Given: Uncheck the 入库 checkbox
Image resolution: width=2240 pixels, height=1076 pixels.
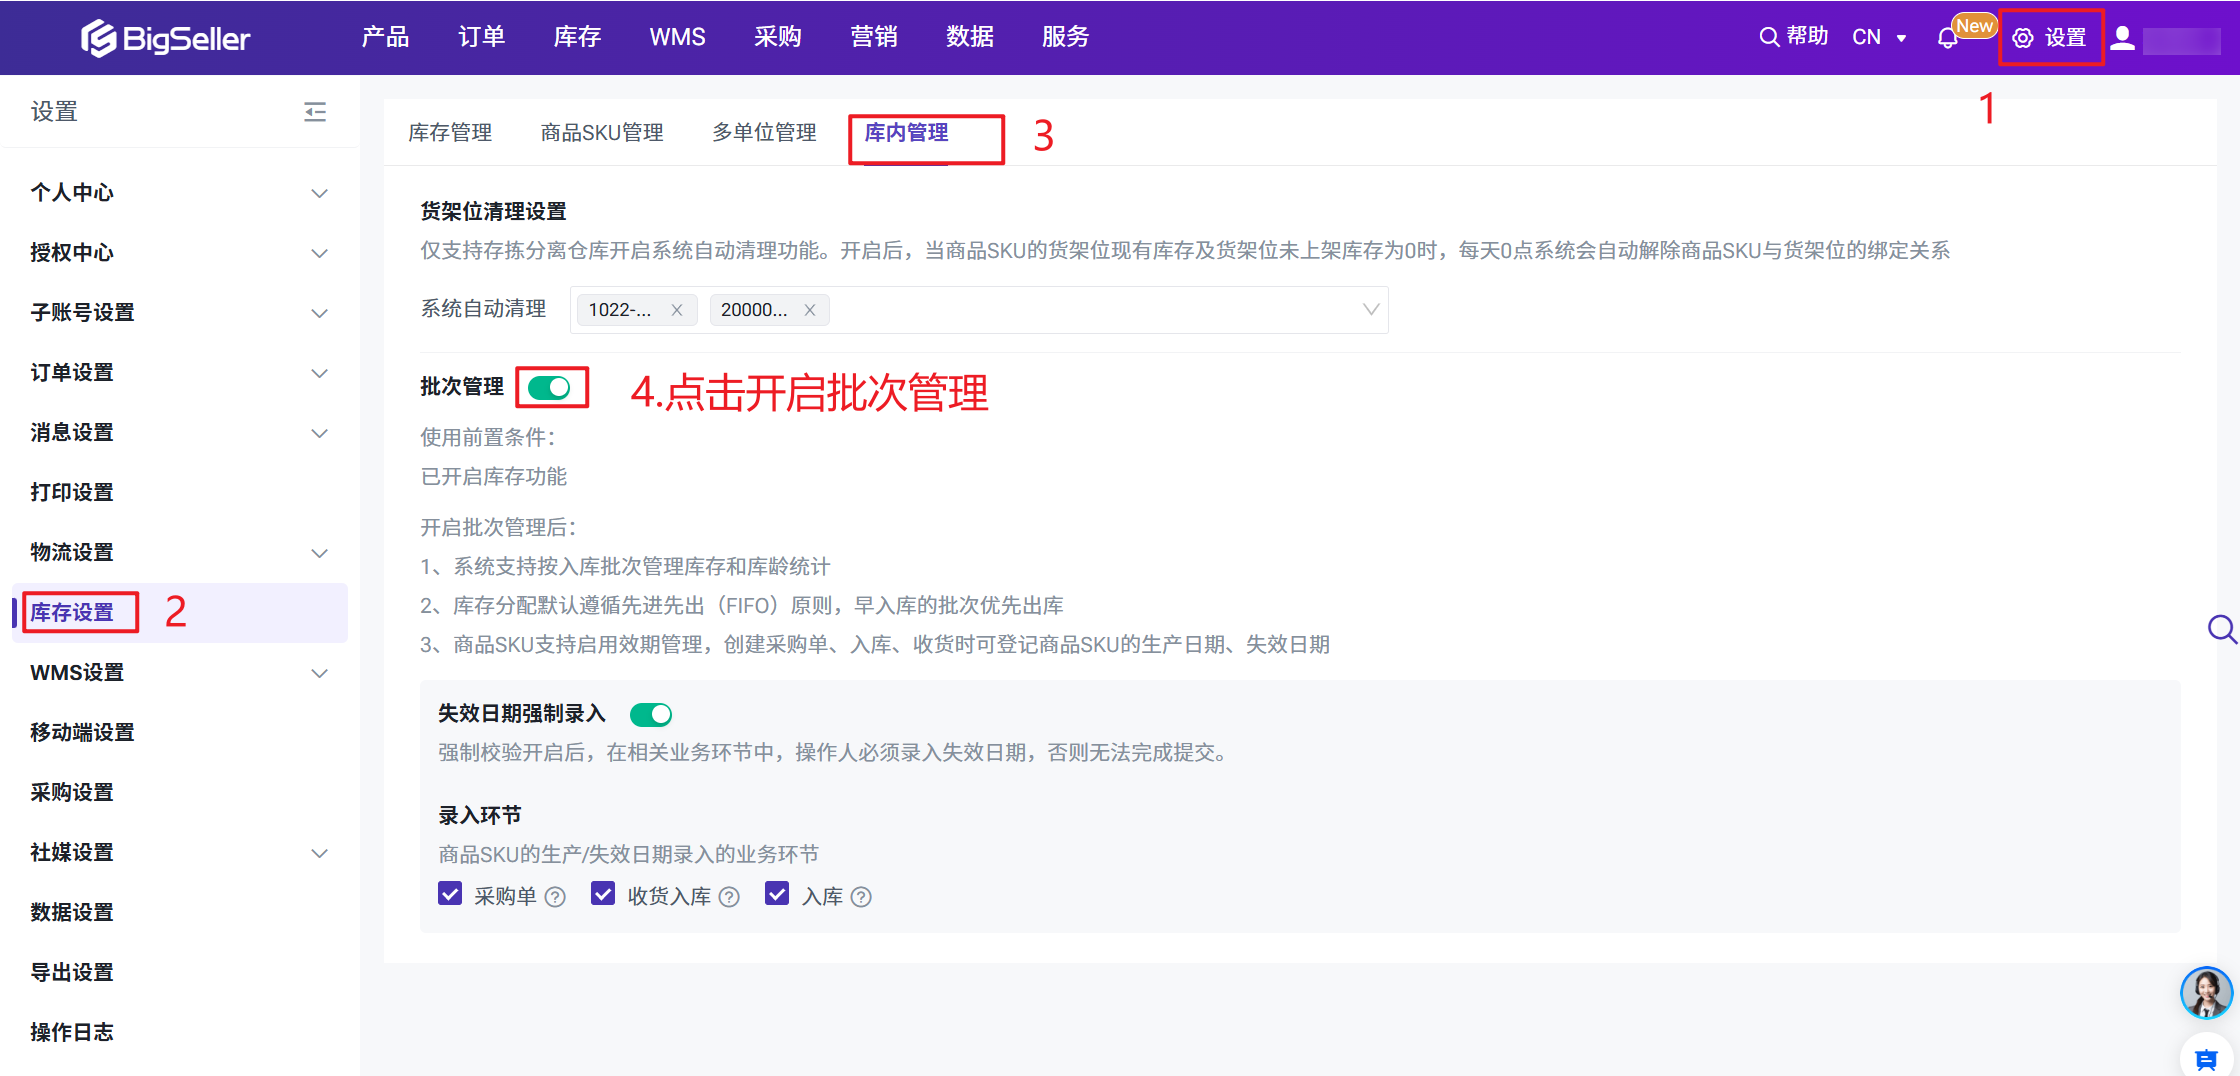Looking at the screenshot, I should (x=777, y=894).
